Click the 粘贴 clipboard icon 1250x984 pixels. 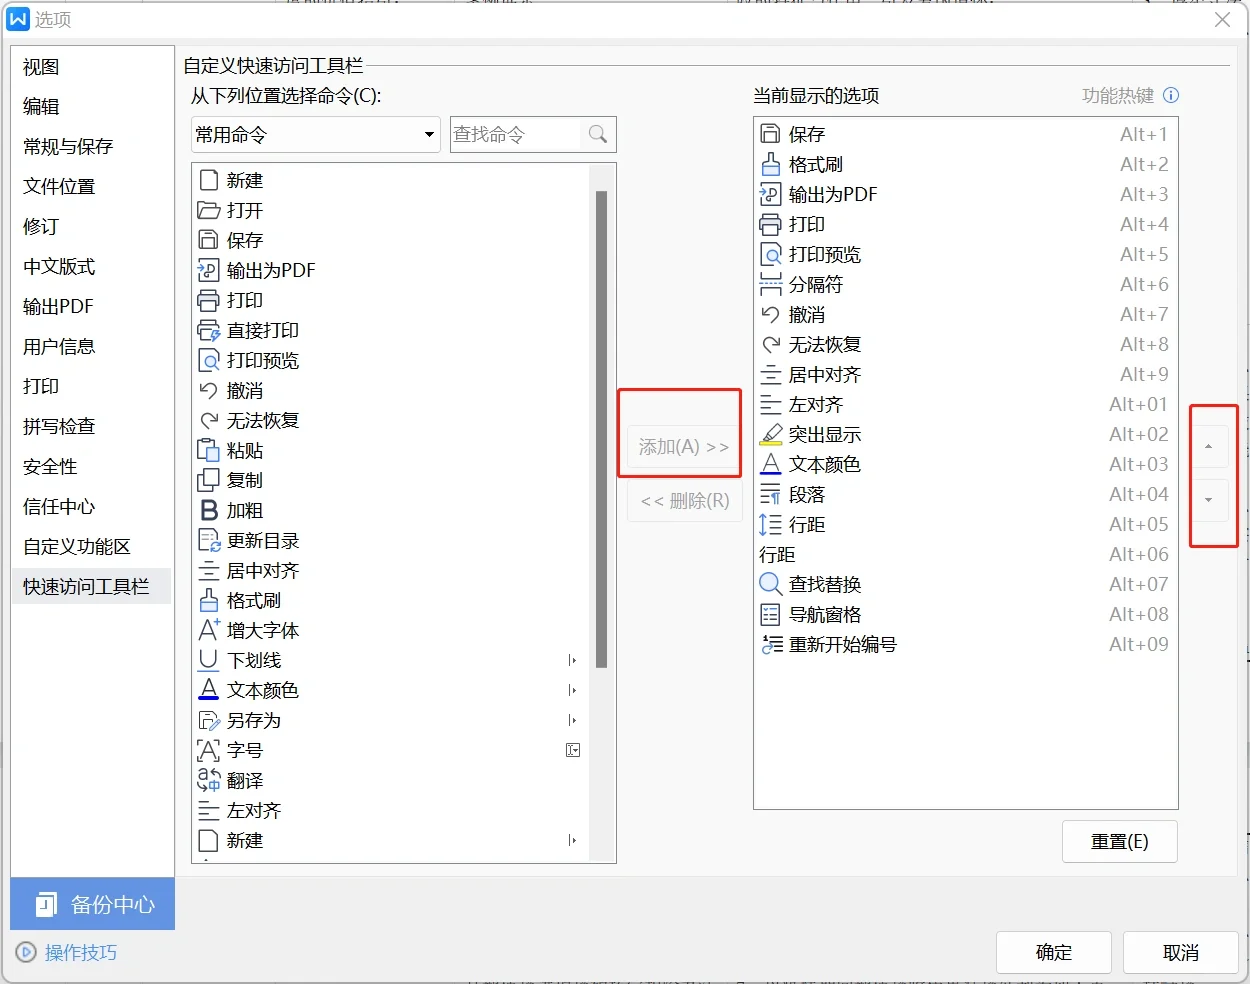(x=208, y=450)
